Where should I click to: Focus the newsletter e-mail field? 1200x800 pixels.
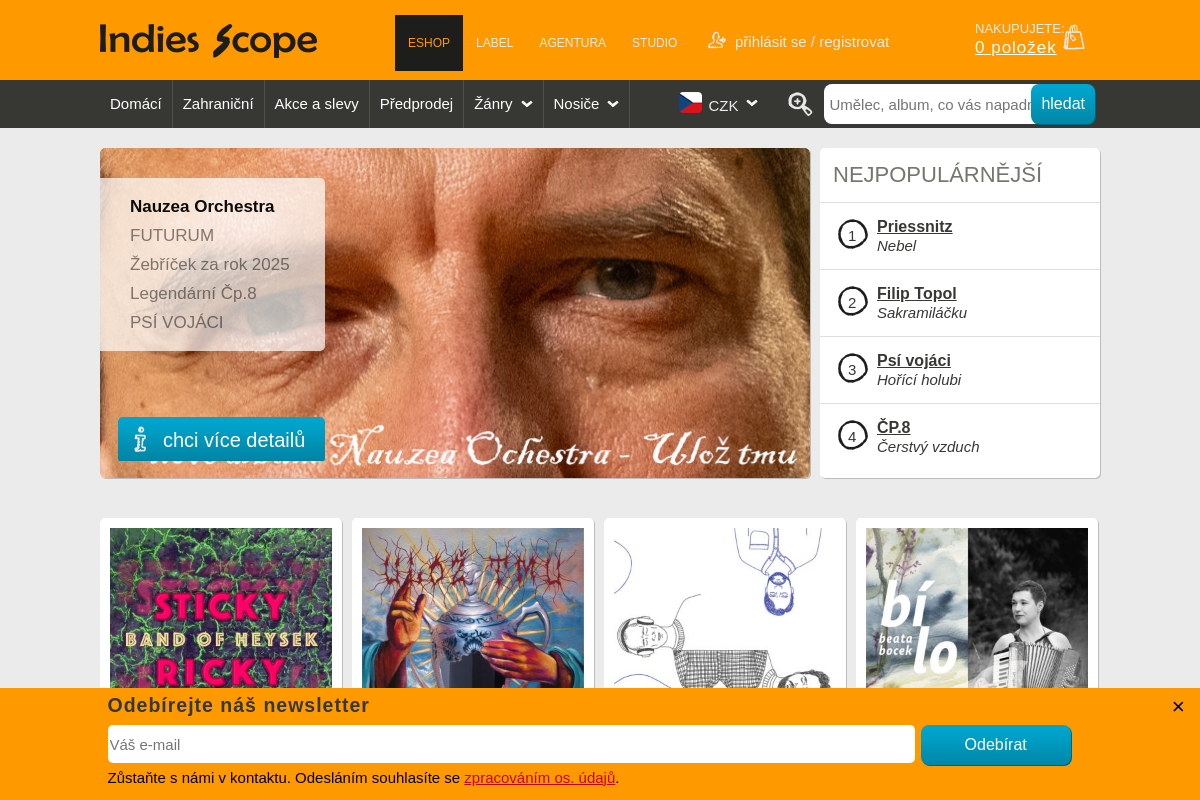[x=511, y=745]
